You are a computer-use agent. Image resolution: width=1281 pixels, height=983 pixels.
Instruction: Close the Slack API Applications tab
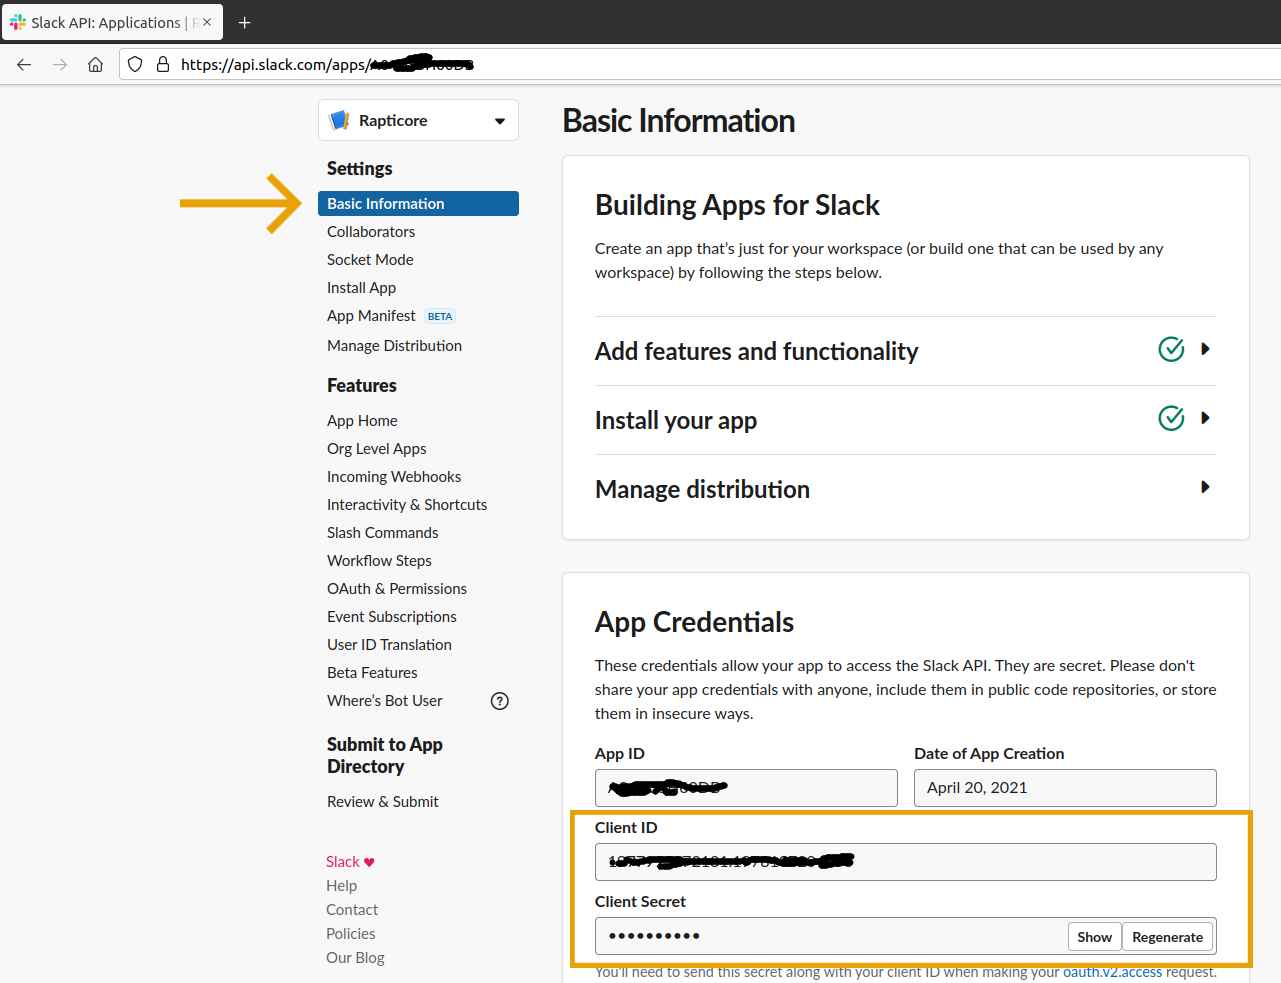[x=207, y=22]
